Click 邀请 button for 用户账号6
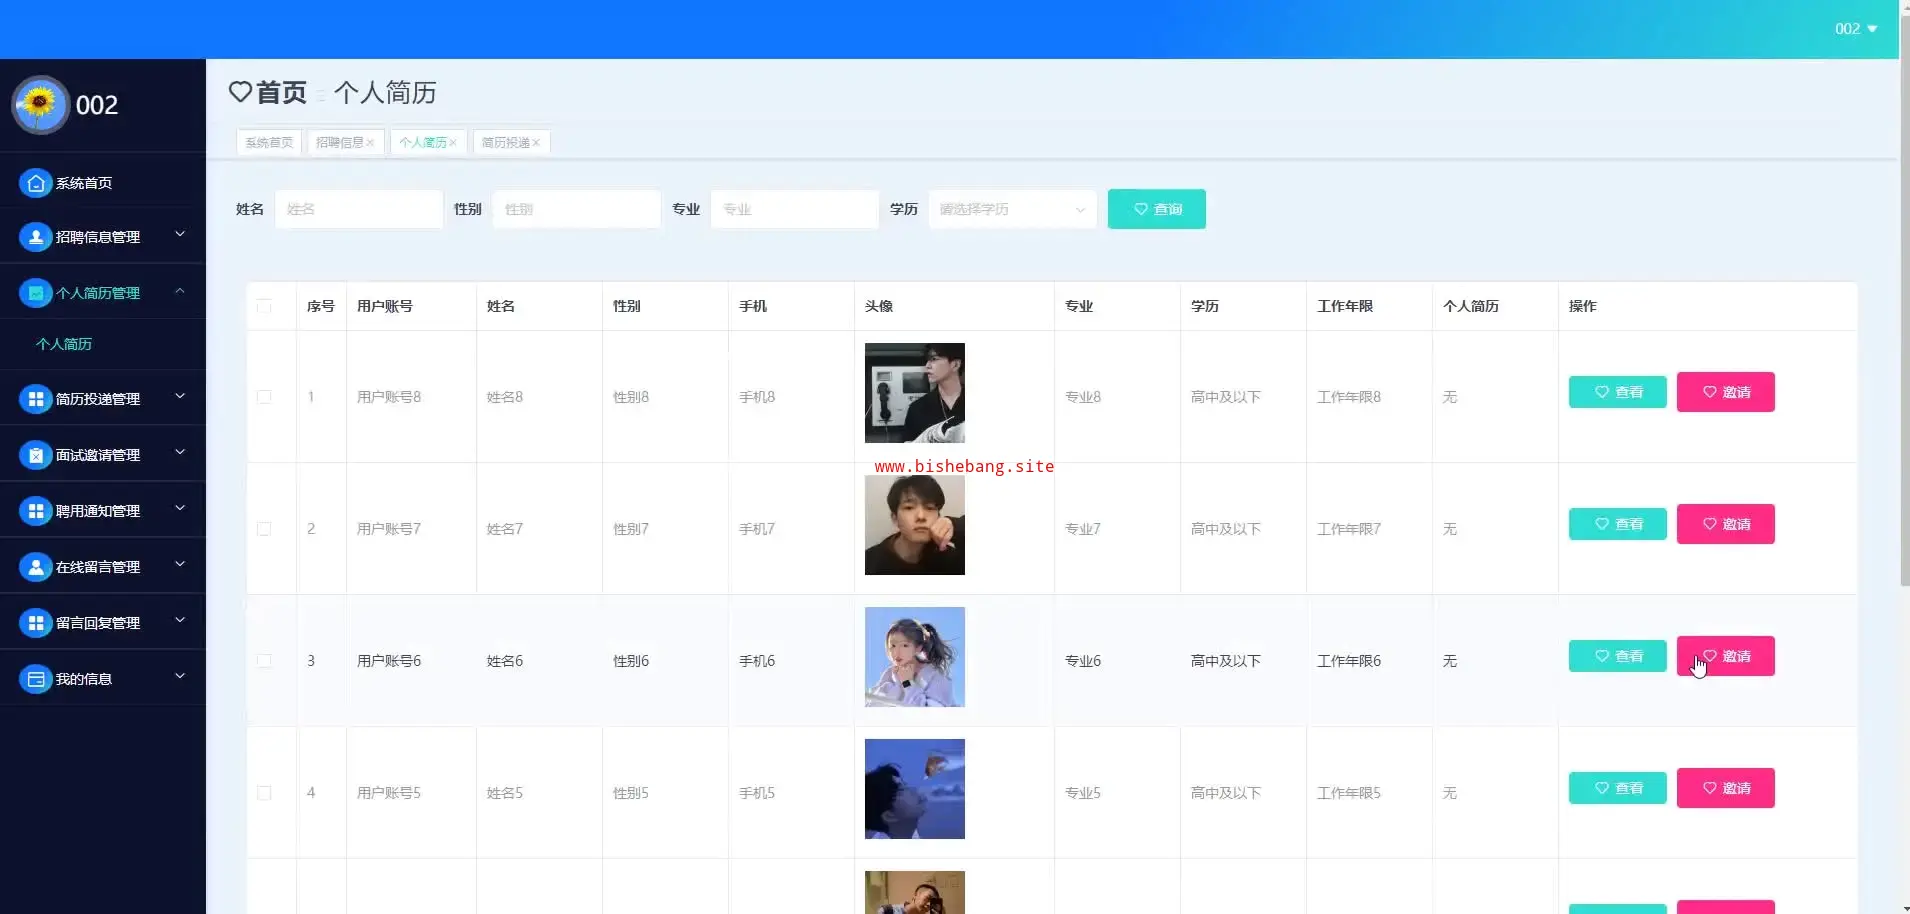The image size is (1910, 914). coord(1725,656)
